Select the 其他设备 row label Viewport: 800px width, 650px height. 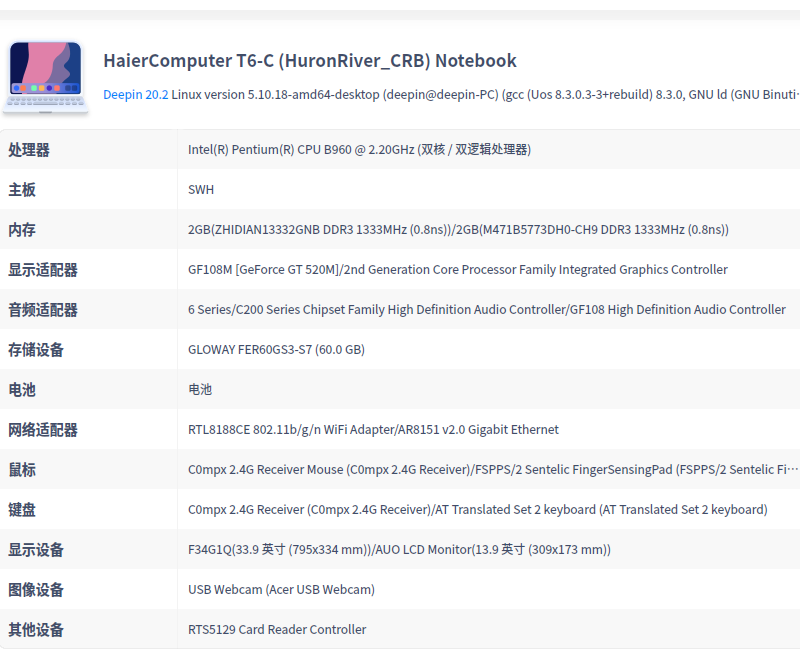click(36, 630)
